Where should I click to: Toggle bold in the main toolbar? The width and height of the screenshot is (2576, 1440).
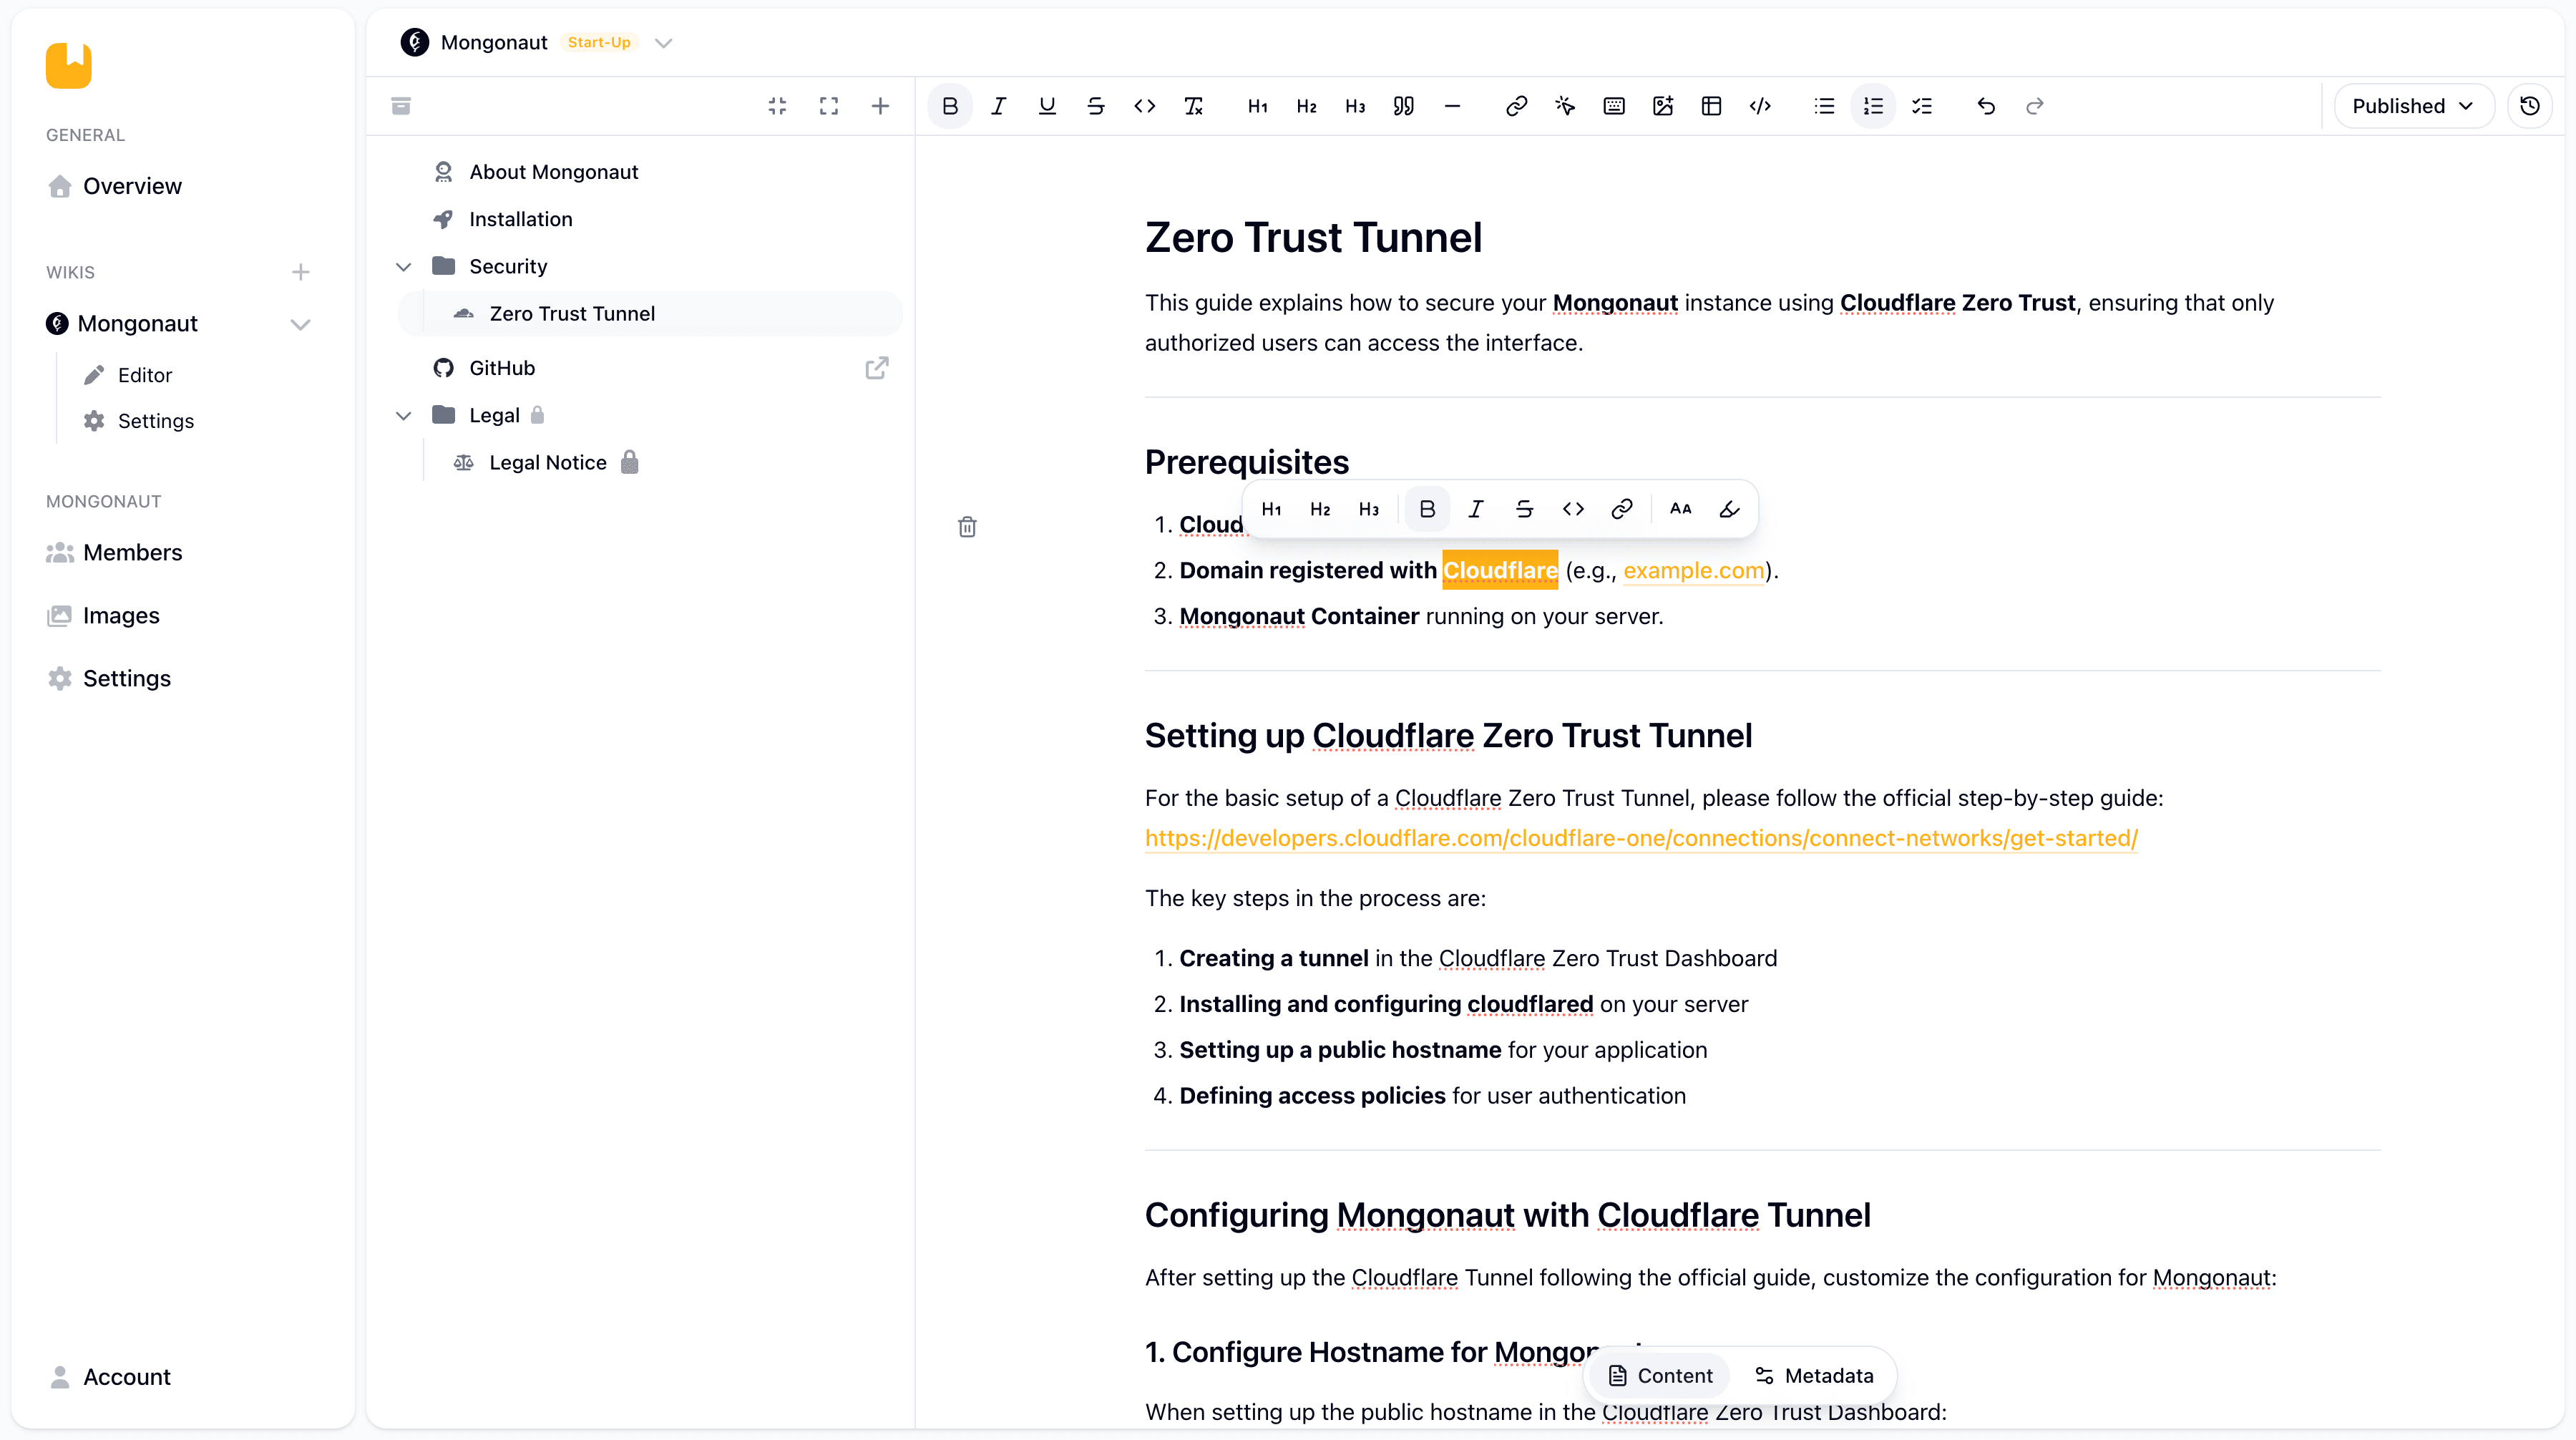[x=949, y=106]
